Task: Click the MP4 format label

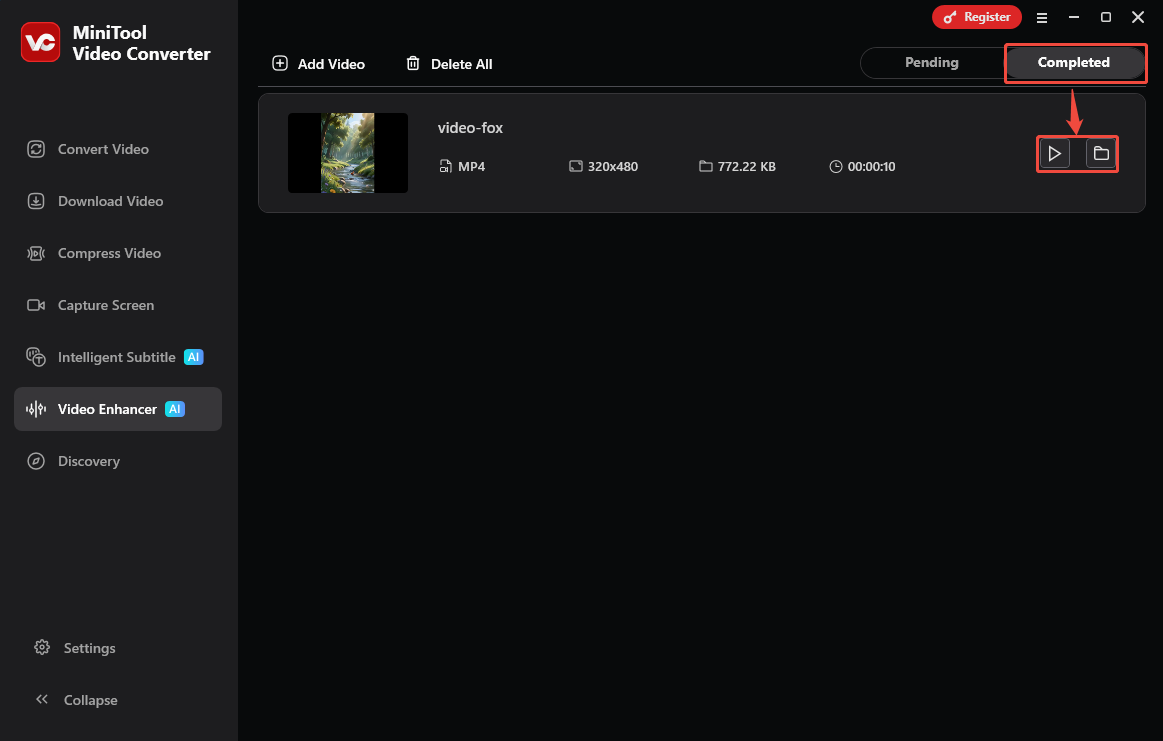Action: point(471,166)
